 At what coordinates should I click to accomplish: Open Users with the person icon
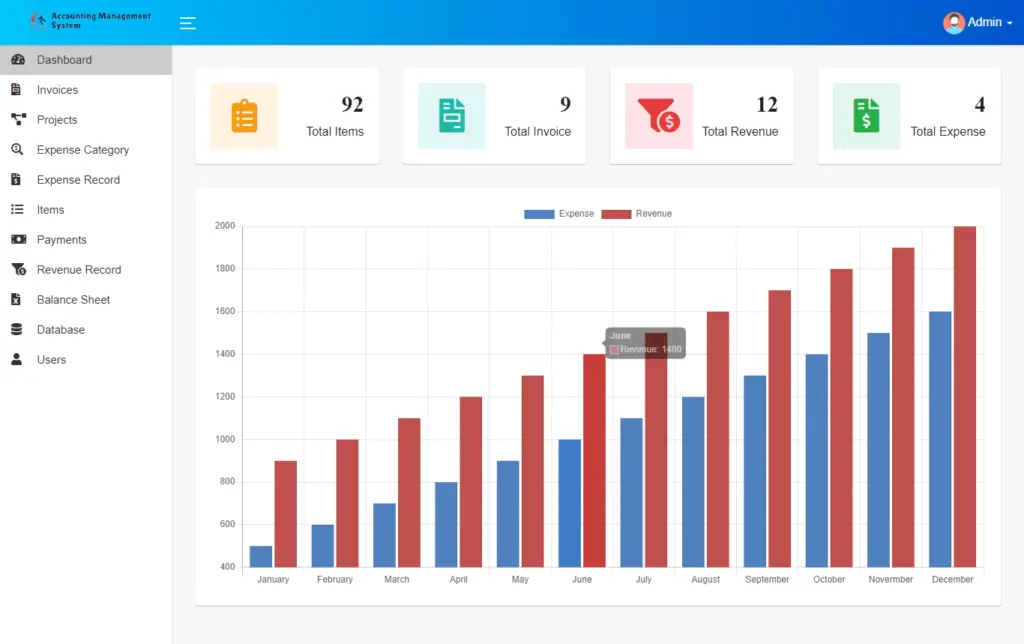16,359
